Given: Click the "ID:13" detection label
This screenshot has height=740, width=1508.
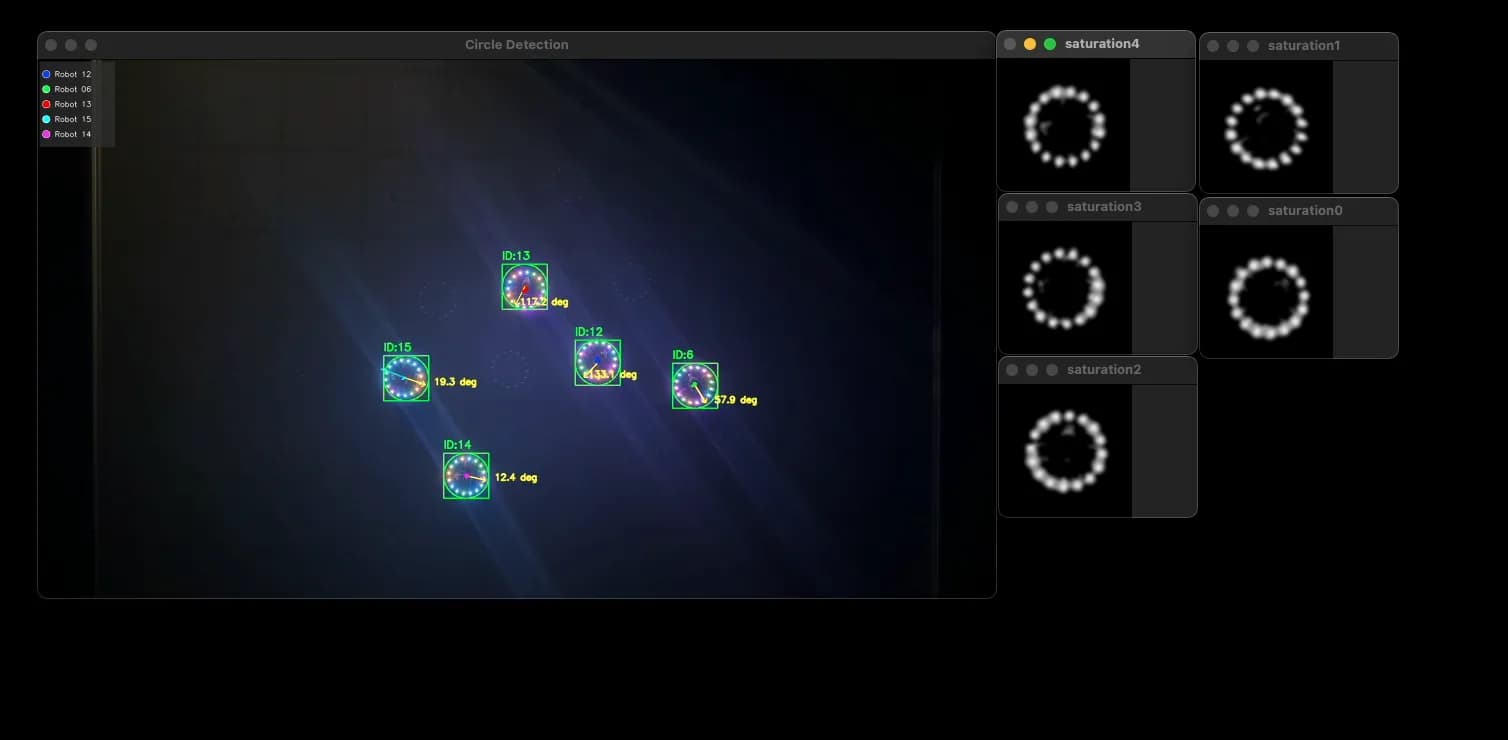Looking at the screenshot, I should pos(516,256).
